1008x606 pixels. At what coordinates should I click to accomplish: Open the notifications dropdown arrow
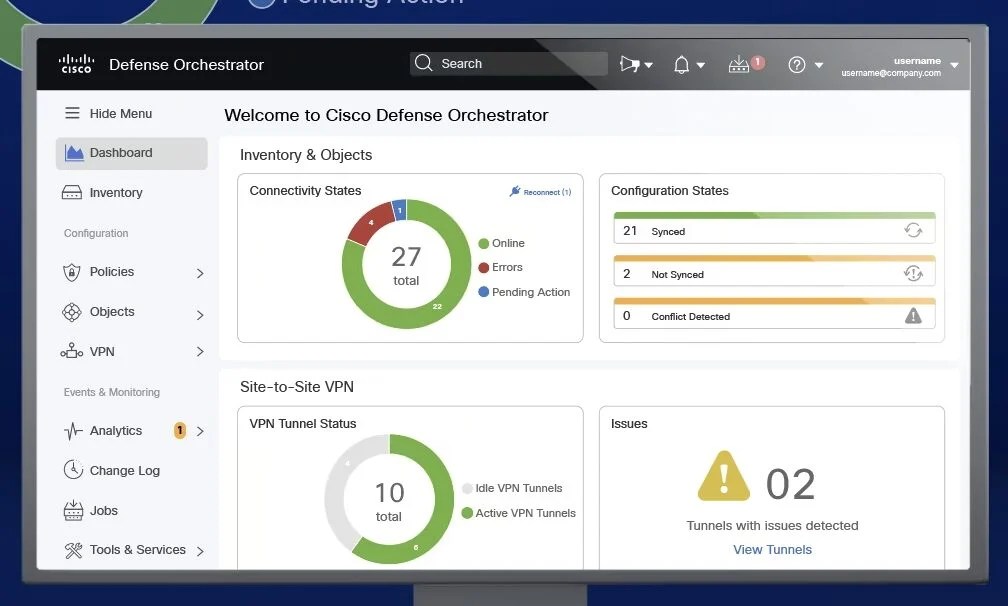coord(701,65)
